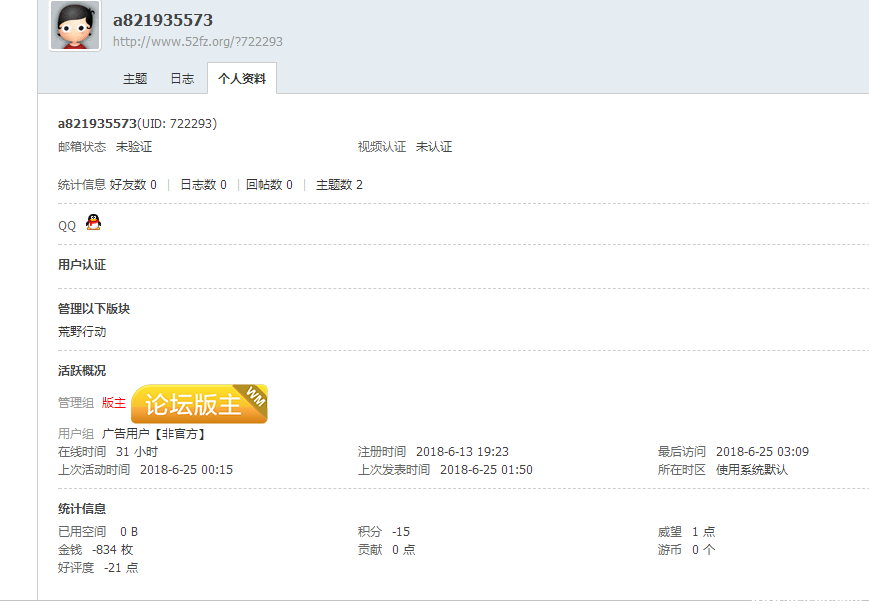
Task: Open the profile URL link
Action: tap(197, 42)
